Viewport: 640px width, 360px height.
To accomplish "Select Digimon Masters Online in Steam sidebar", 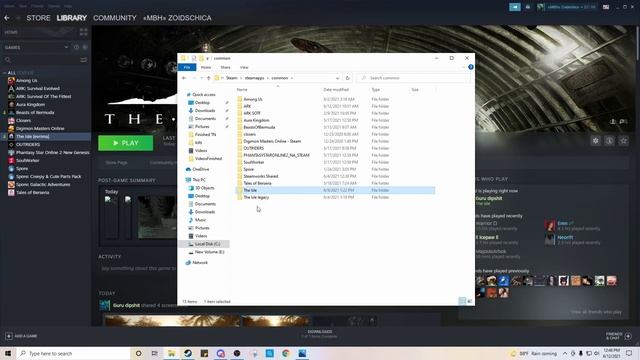I will point(40,129).
